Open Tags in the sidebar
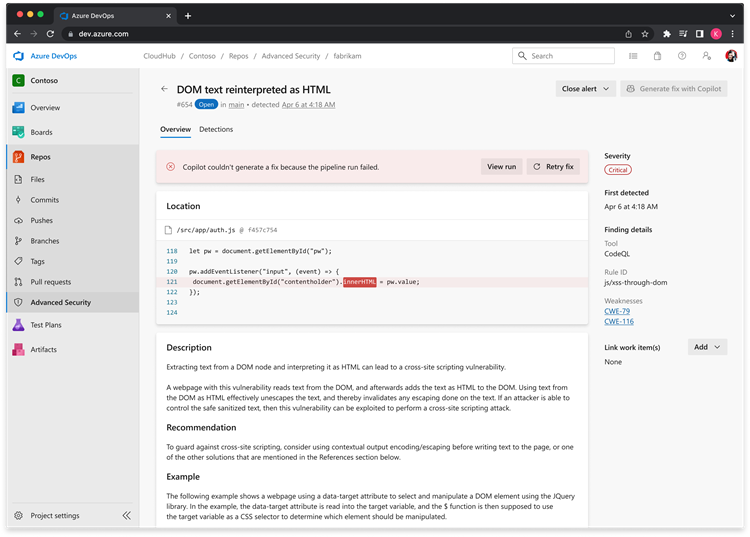This screenshot has height=537, width=750. (37, 262)
